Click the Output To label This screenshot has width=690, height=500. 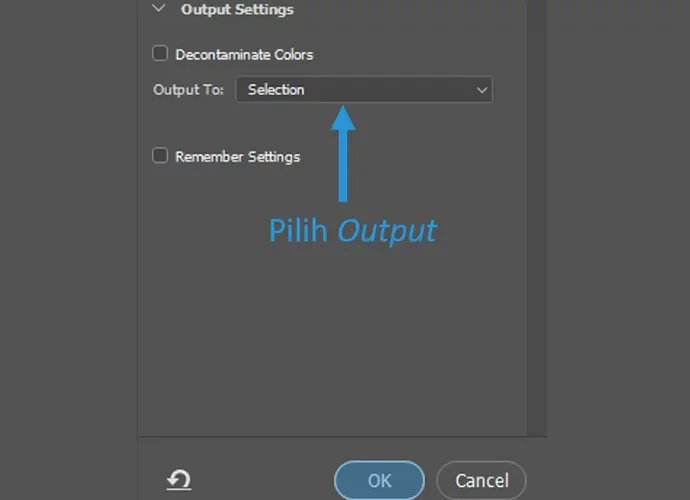click(x=188, y=90)
